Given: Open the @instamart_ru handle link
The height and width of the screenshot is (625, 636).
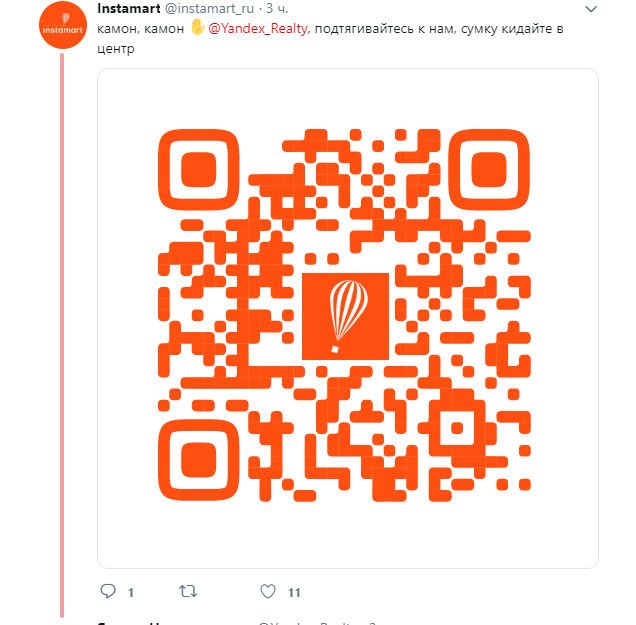Looking at the screenshot, I should coord(209,8).
